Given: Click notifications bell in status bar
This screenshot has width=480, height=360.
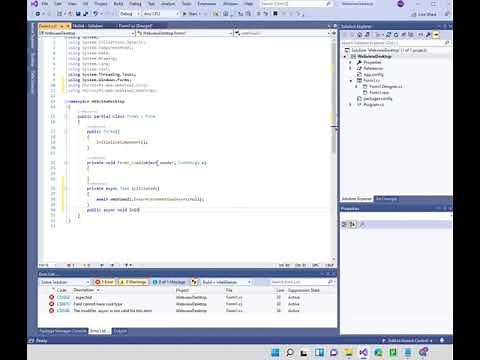Looking at the screenshot, I should click(x=442, y=340).
